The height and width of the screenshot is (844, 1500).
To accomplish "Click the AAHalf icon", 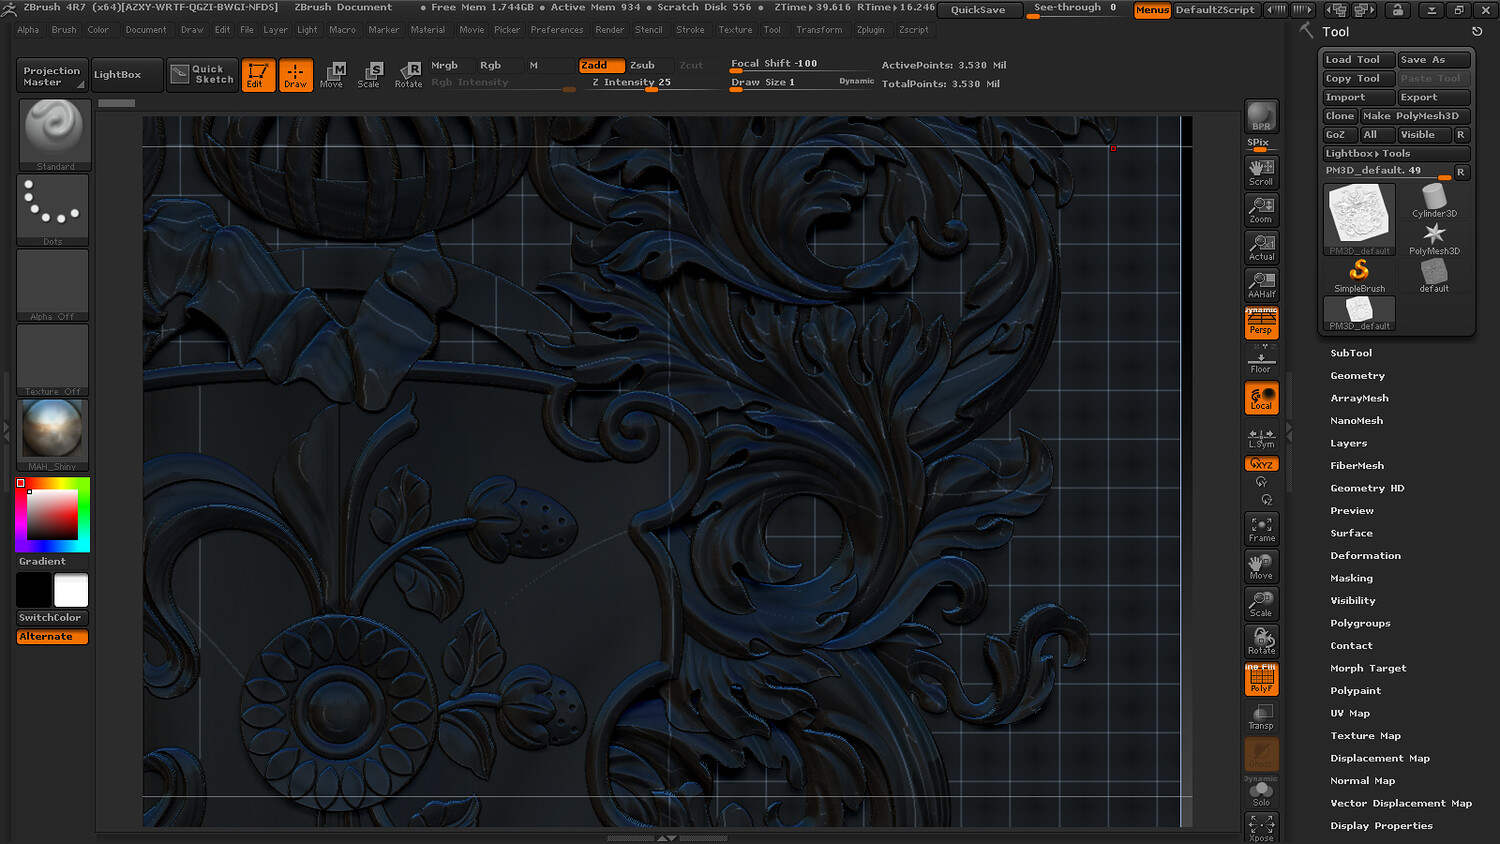I will coord(1262,285).
